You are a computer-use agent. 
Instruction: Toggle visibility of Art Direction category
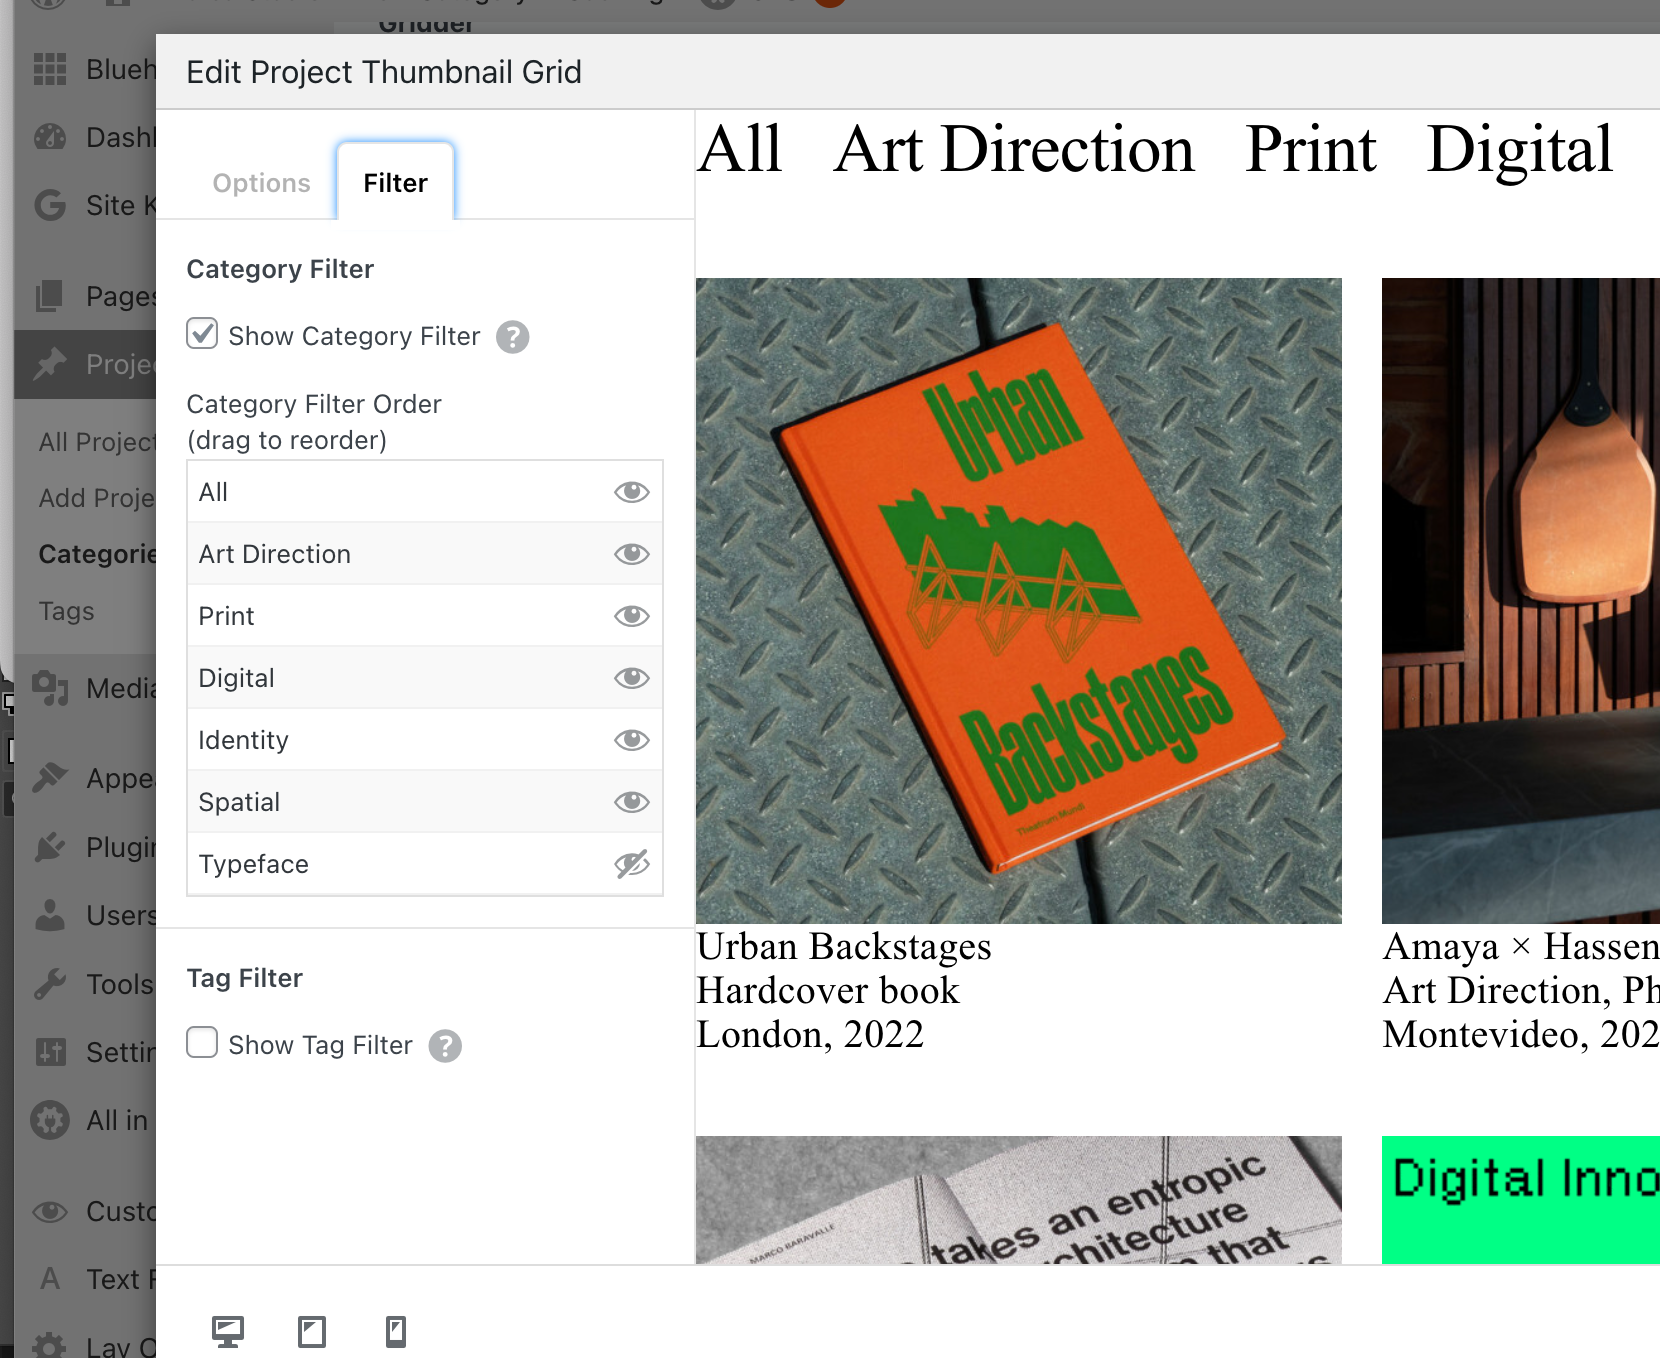(x=631, y=554)
